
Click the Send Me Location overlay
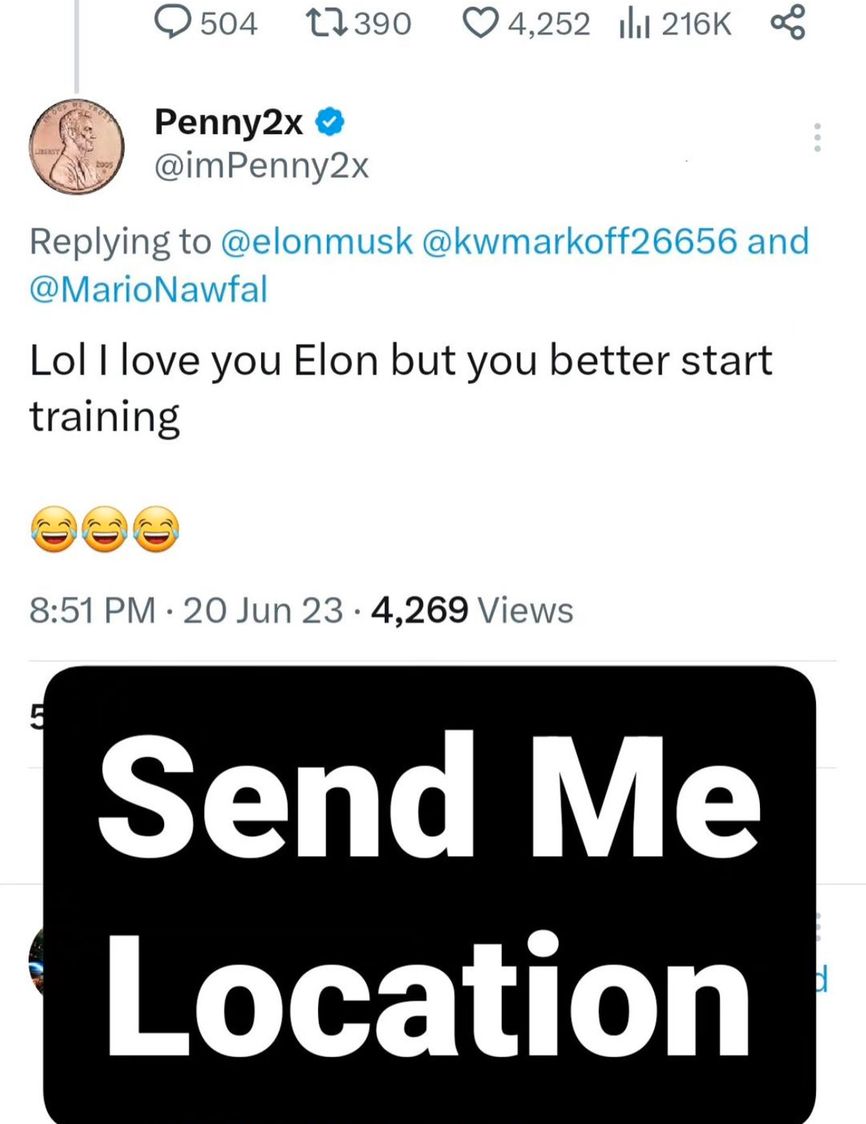click(429, 895)
